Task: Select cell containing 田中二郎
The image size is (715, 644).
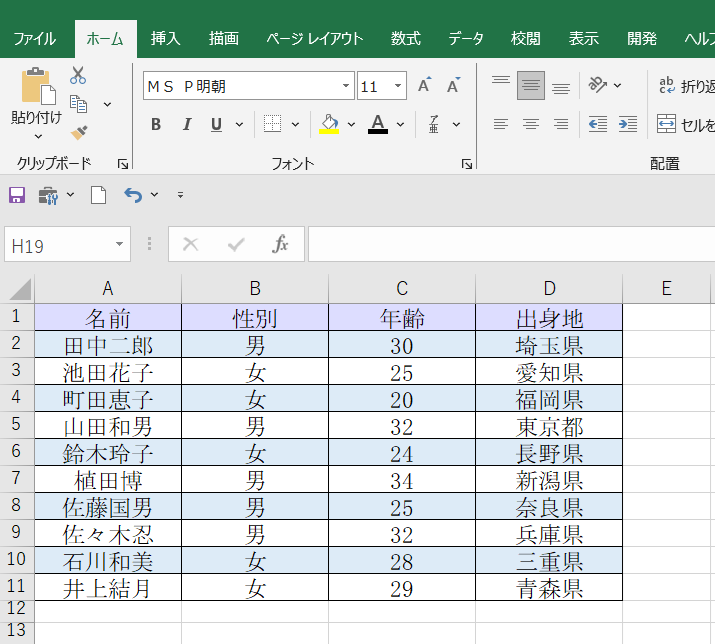Action: (108, 344)
